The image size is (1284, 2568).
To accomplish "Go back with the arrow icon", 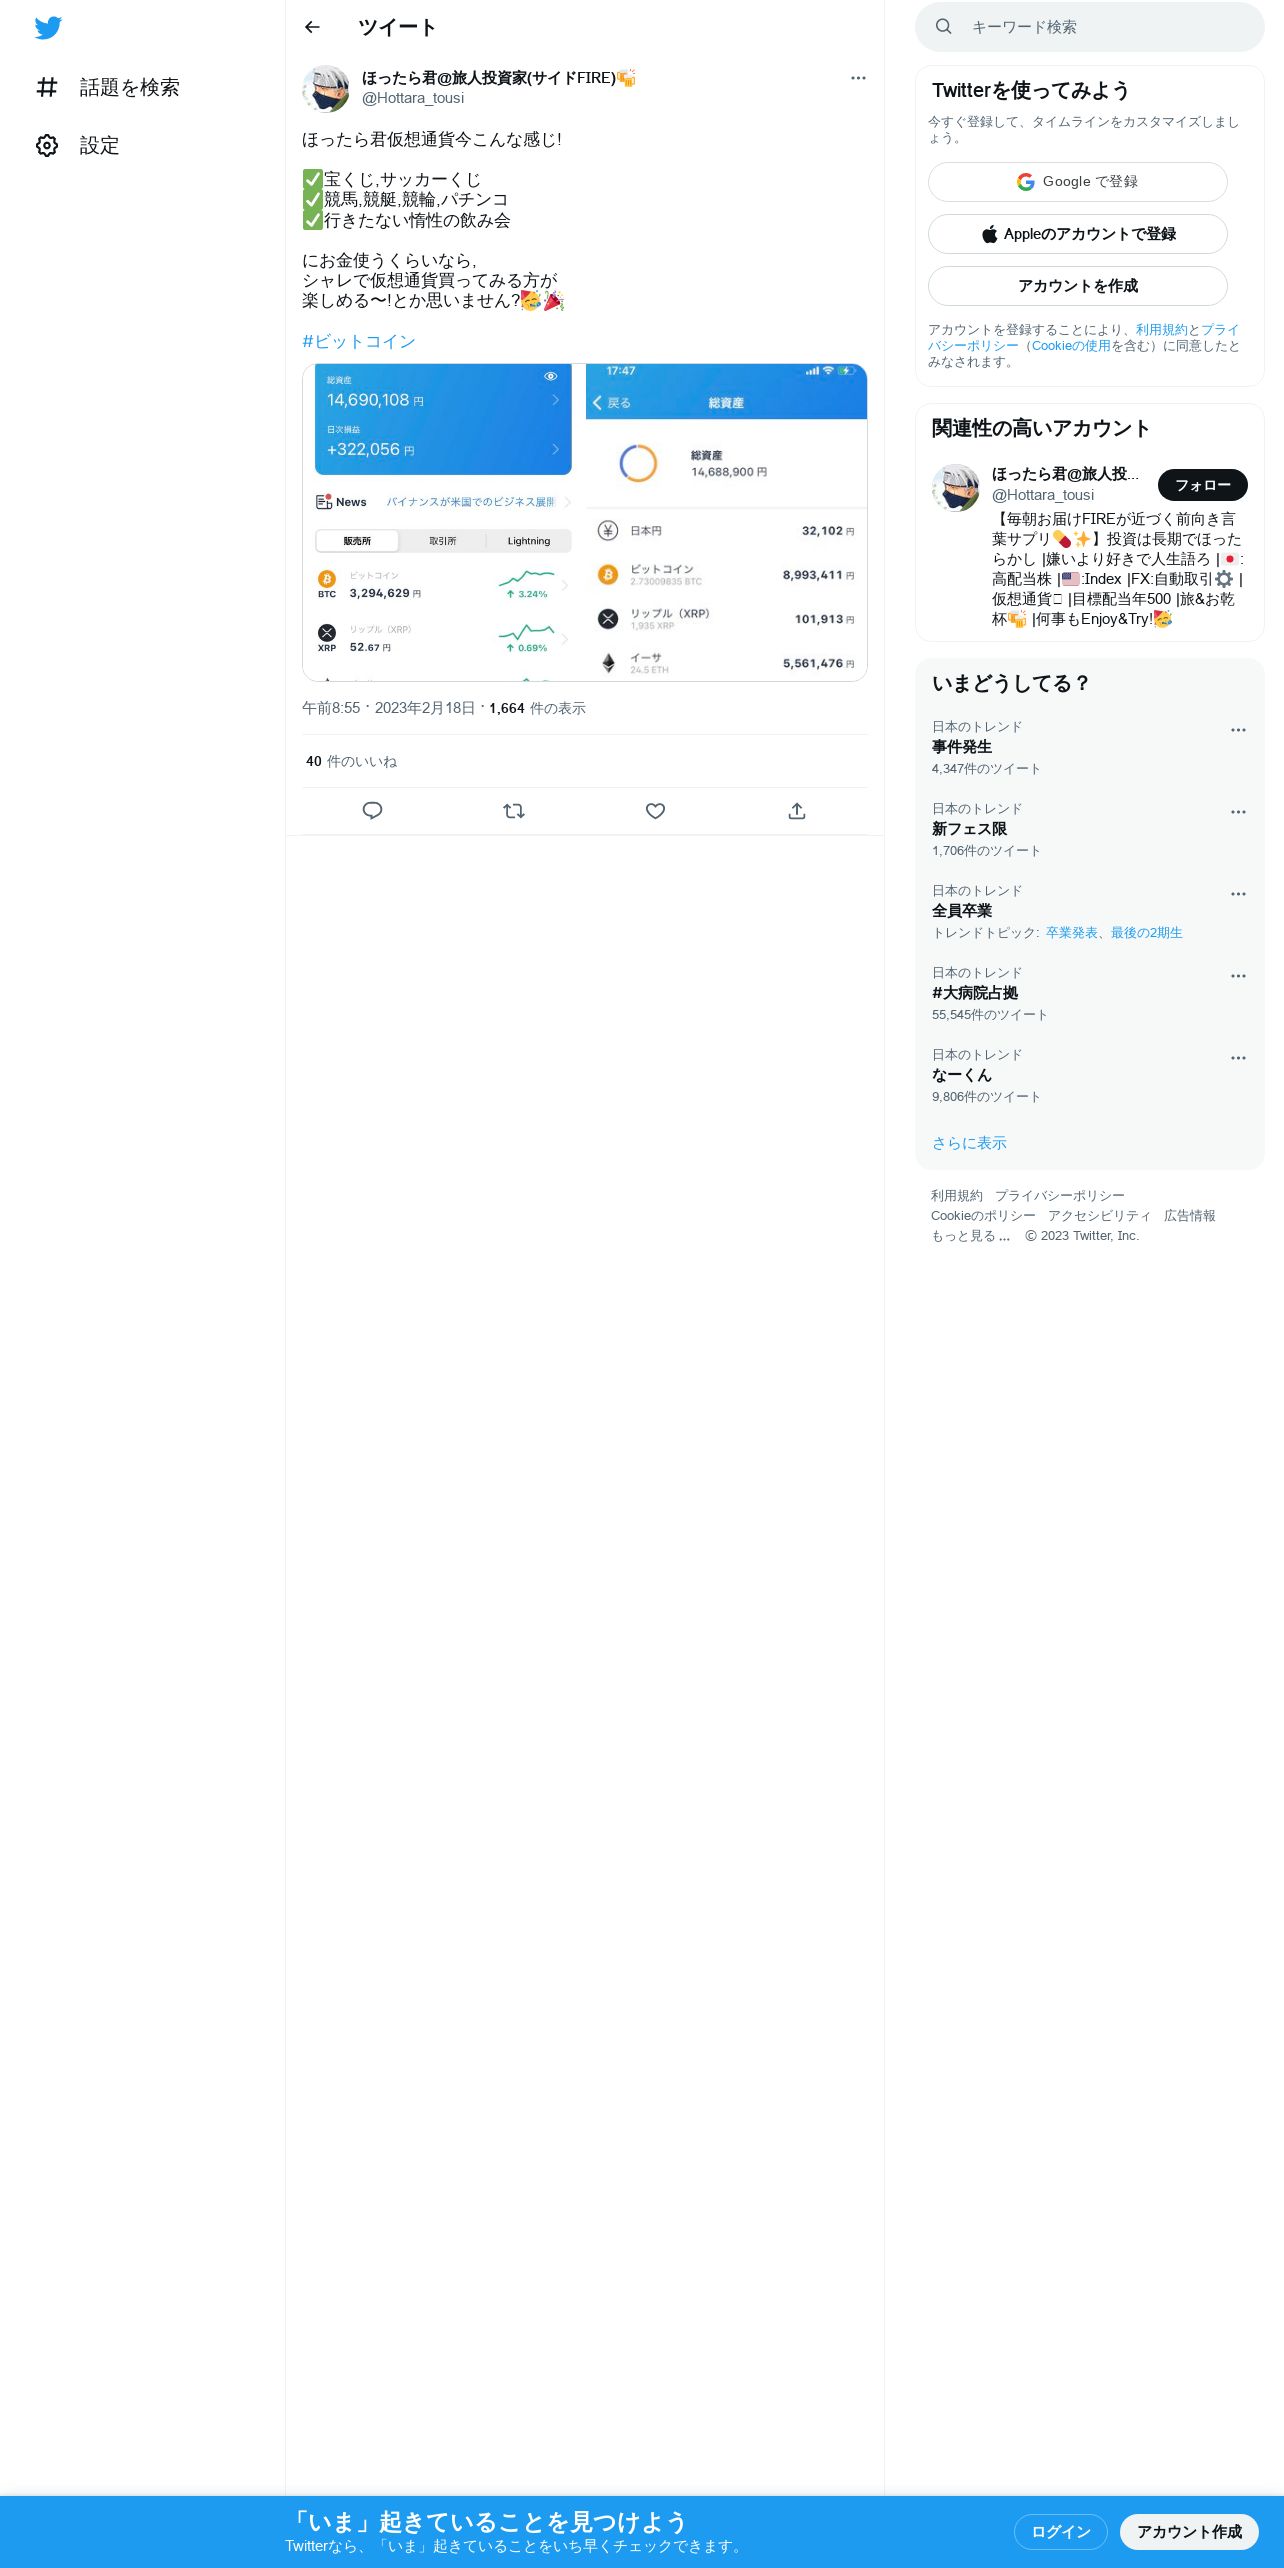I will (313, 27).
